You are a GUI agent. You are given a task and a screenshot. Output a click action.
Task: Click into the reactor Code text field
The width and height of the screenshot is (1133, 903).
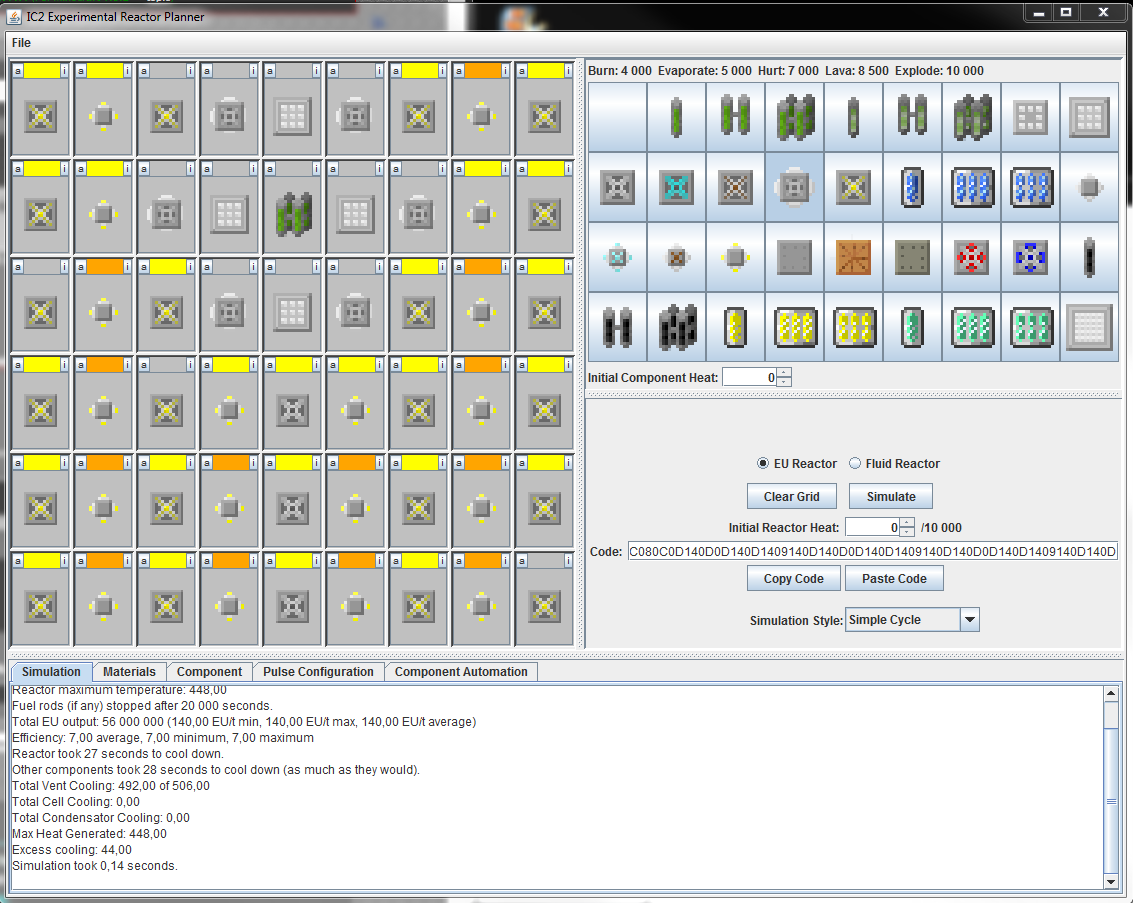tap(872, 552)
